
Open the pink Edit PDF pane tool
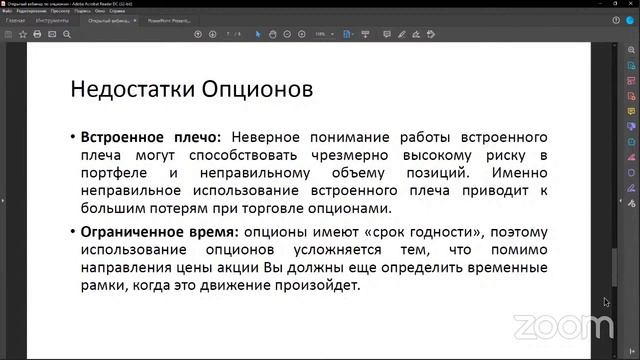631,80
